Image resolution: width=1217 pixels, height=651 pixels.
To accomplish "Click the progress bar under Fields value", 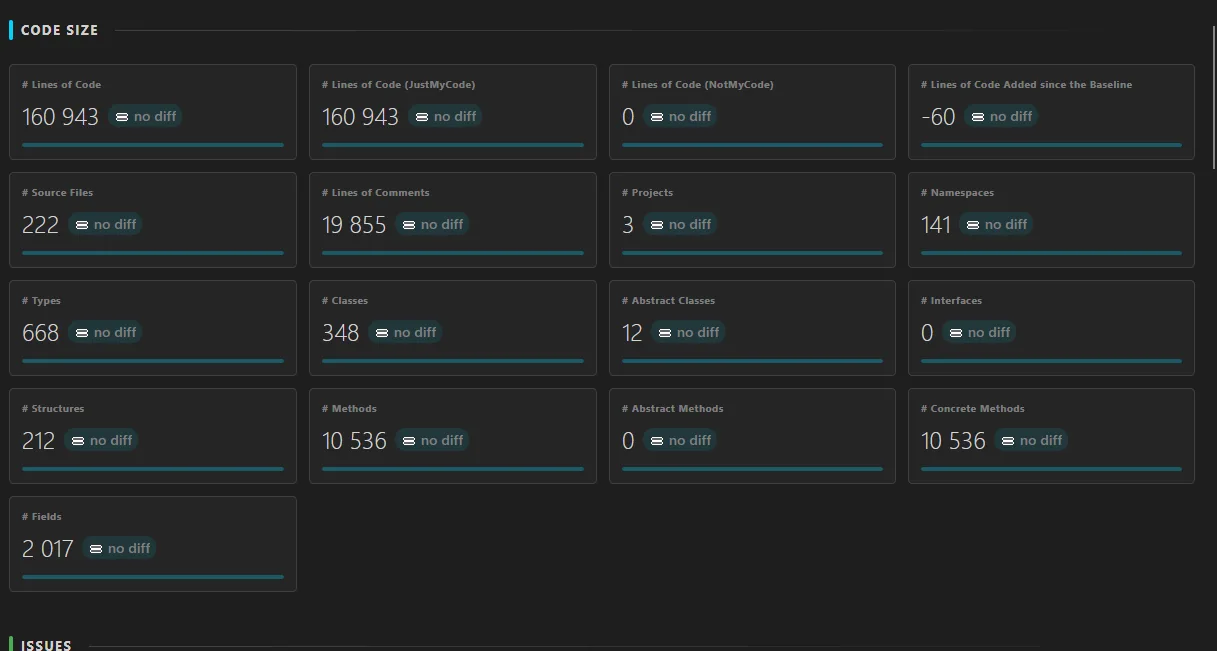I will (153, 577).
